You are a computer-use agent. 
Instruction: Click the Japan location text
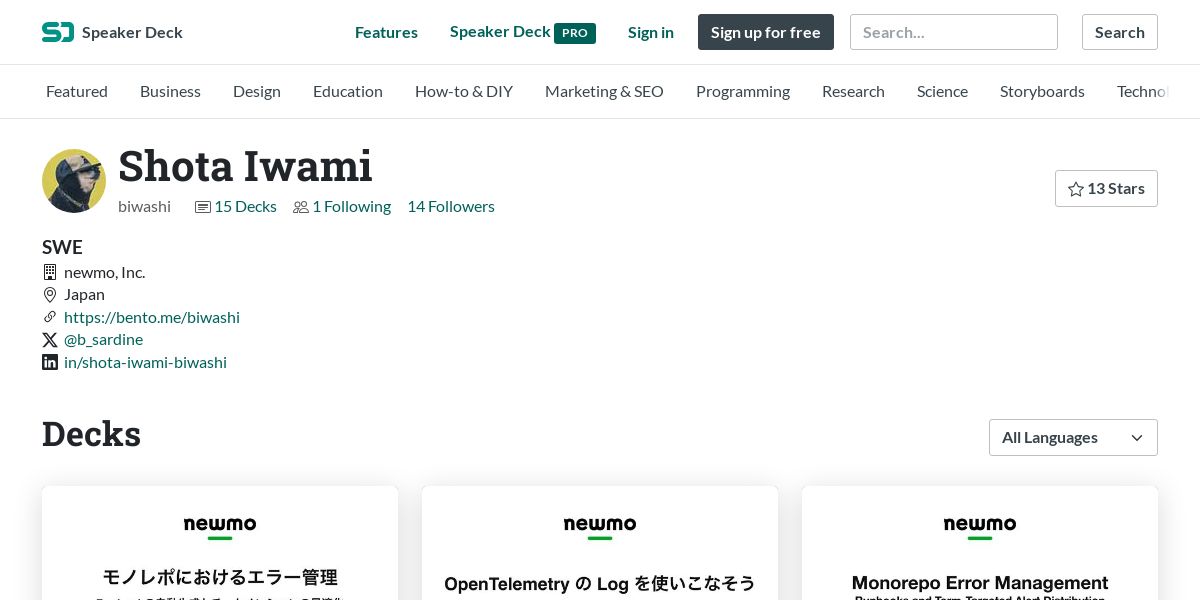(84, 294)
